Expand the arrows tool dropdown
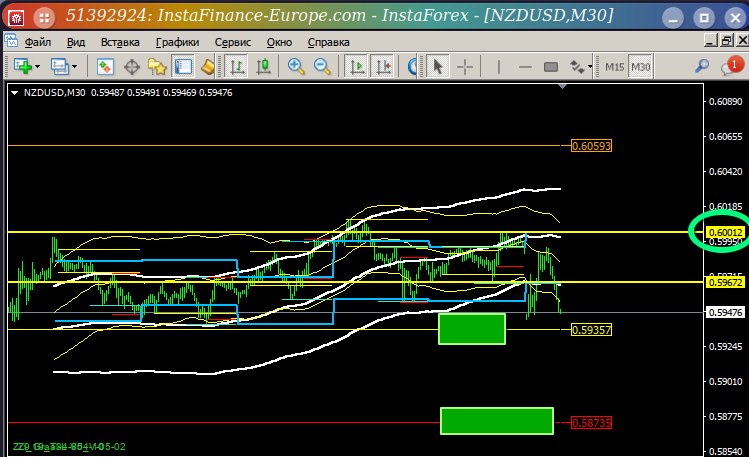The image size is (749, 457). [590, 66]
